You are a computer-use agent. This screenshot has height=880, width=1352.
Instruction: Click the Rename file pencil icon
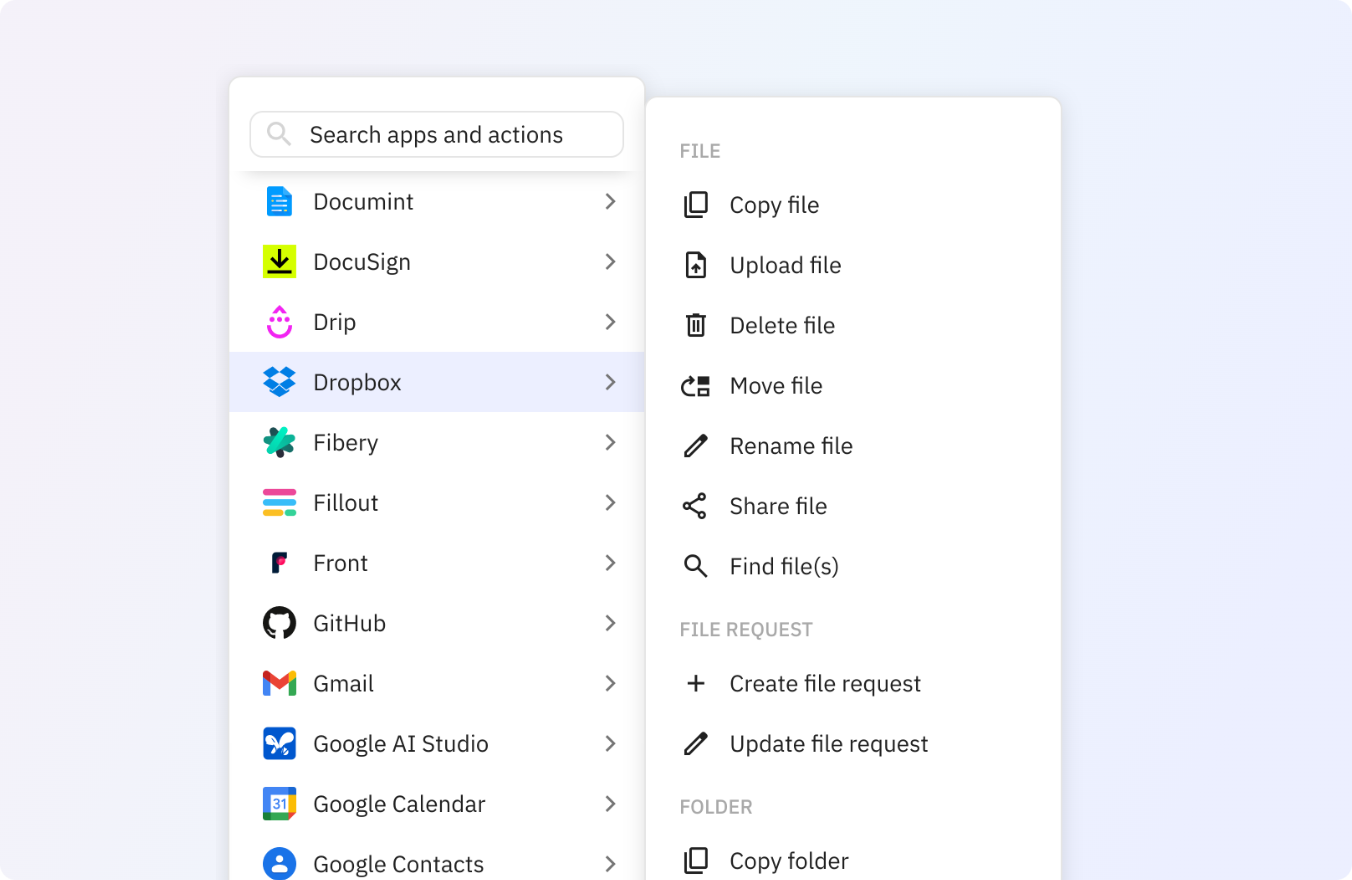click(695, 446)
